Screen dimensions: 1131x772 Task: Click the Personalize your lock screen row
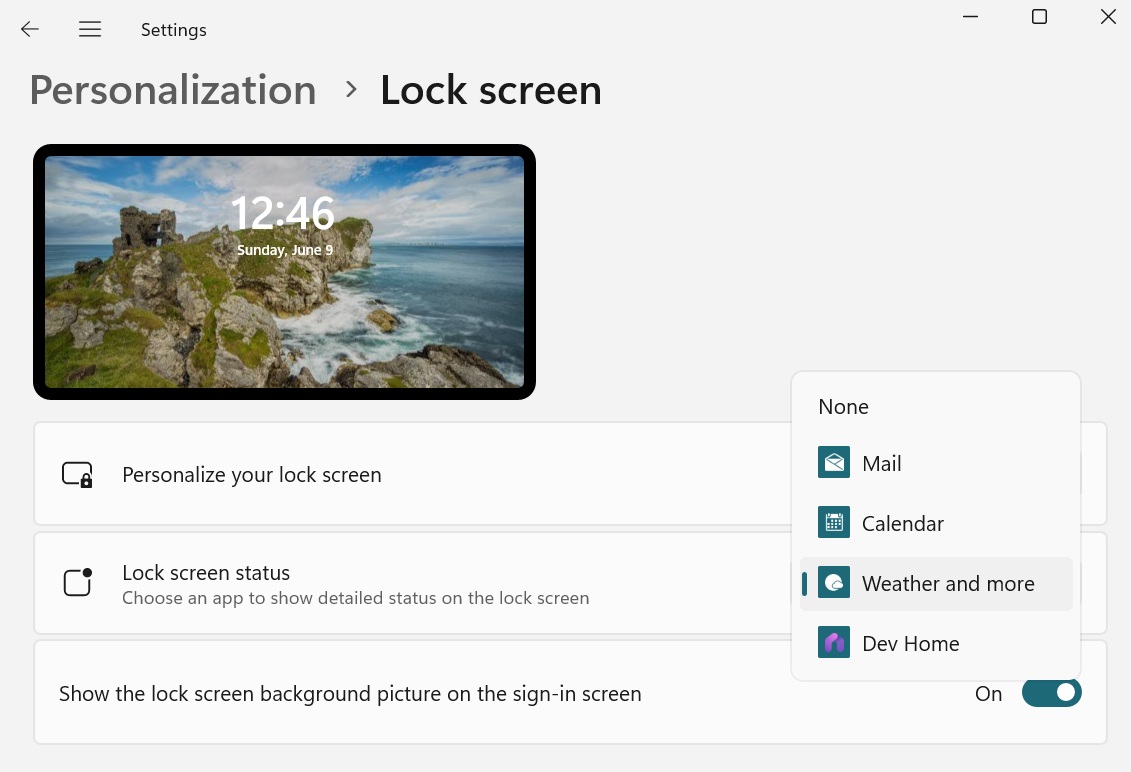point(400,473)
